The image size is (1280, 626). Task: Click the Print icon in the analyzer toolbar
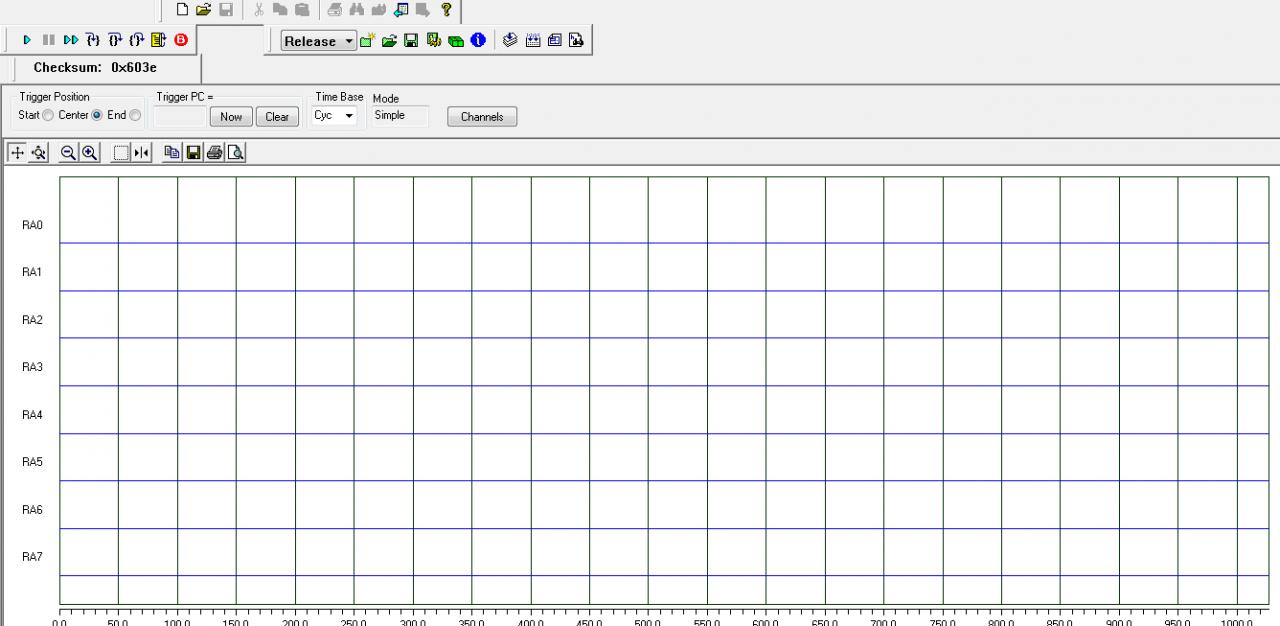point(214,152)
